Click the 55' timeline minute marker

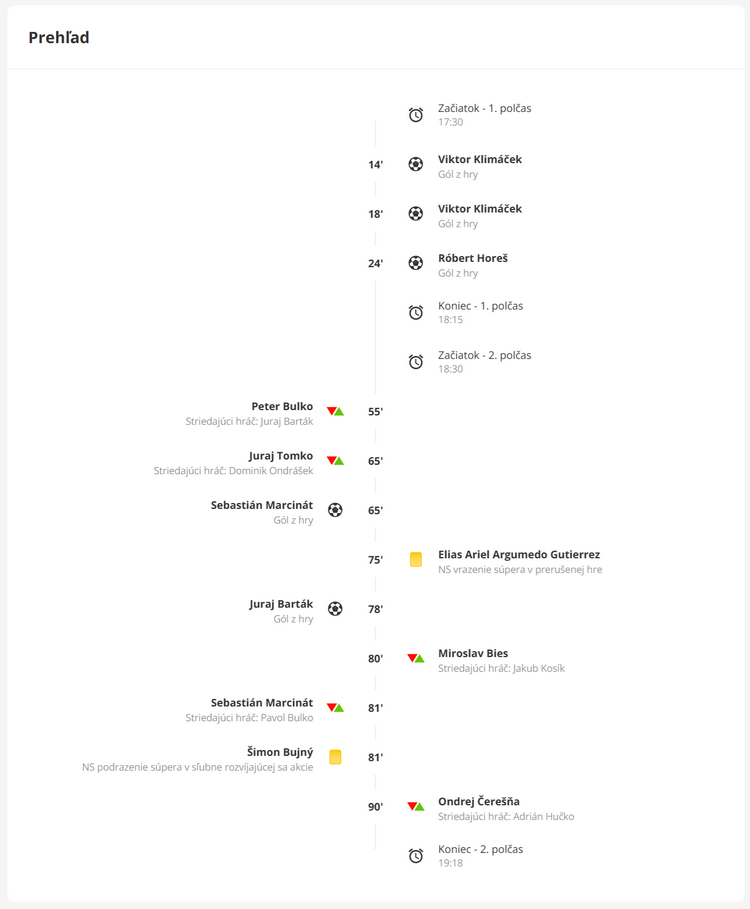coord(375,412)
